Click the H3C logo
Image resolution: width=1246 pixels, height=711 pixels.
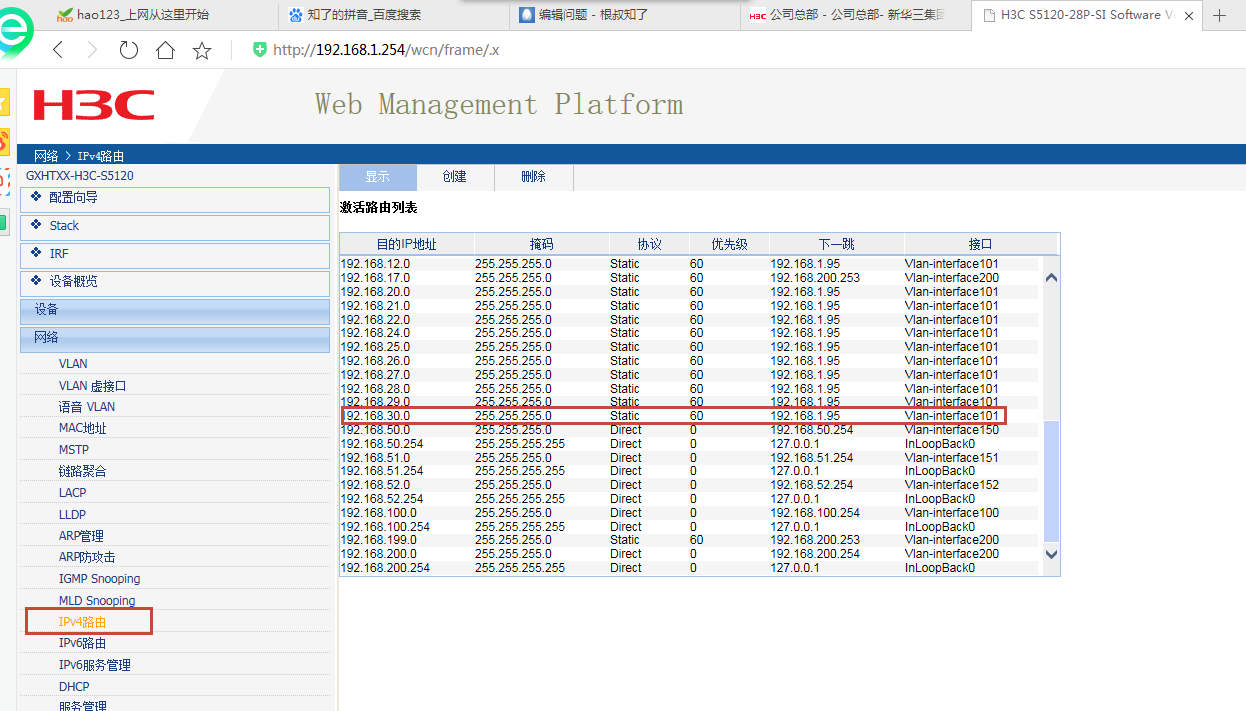94,105
